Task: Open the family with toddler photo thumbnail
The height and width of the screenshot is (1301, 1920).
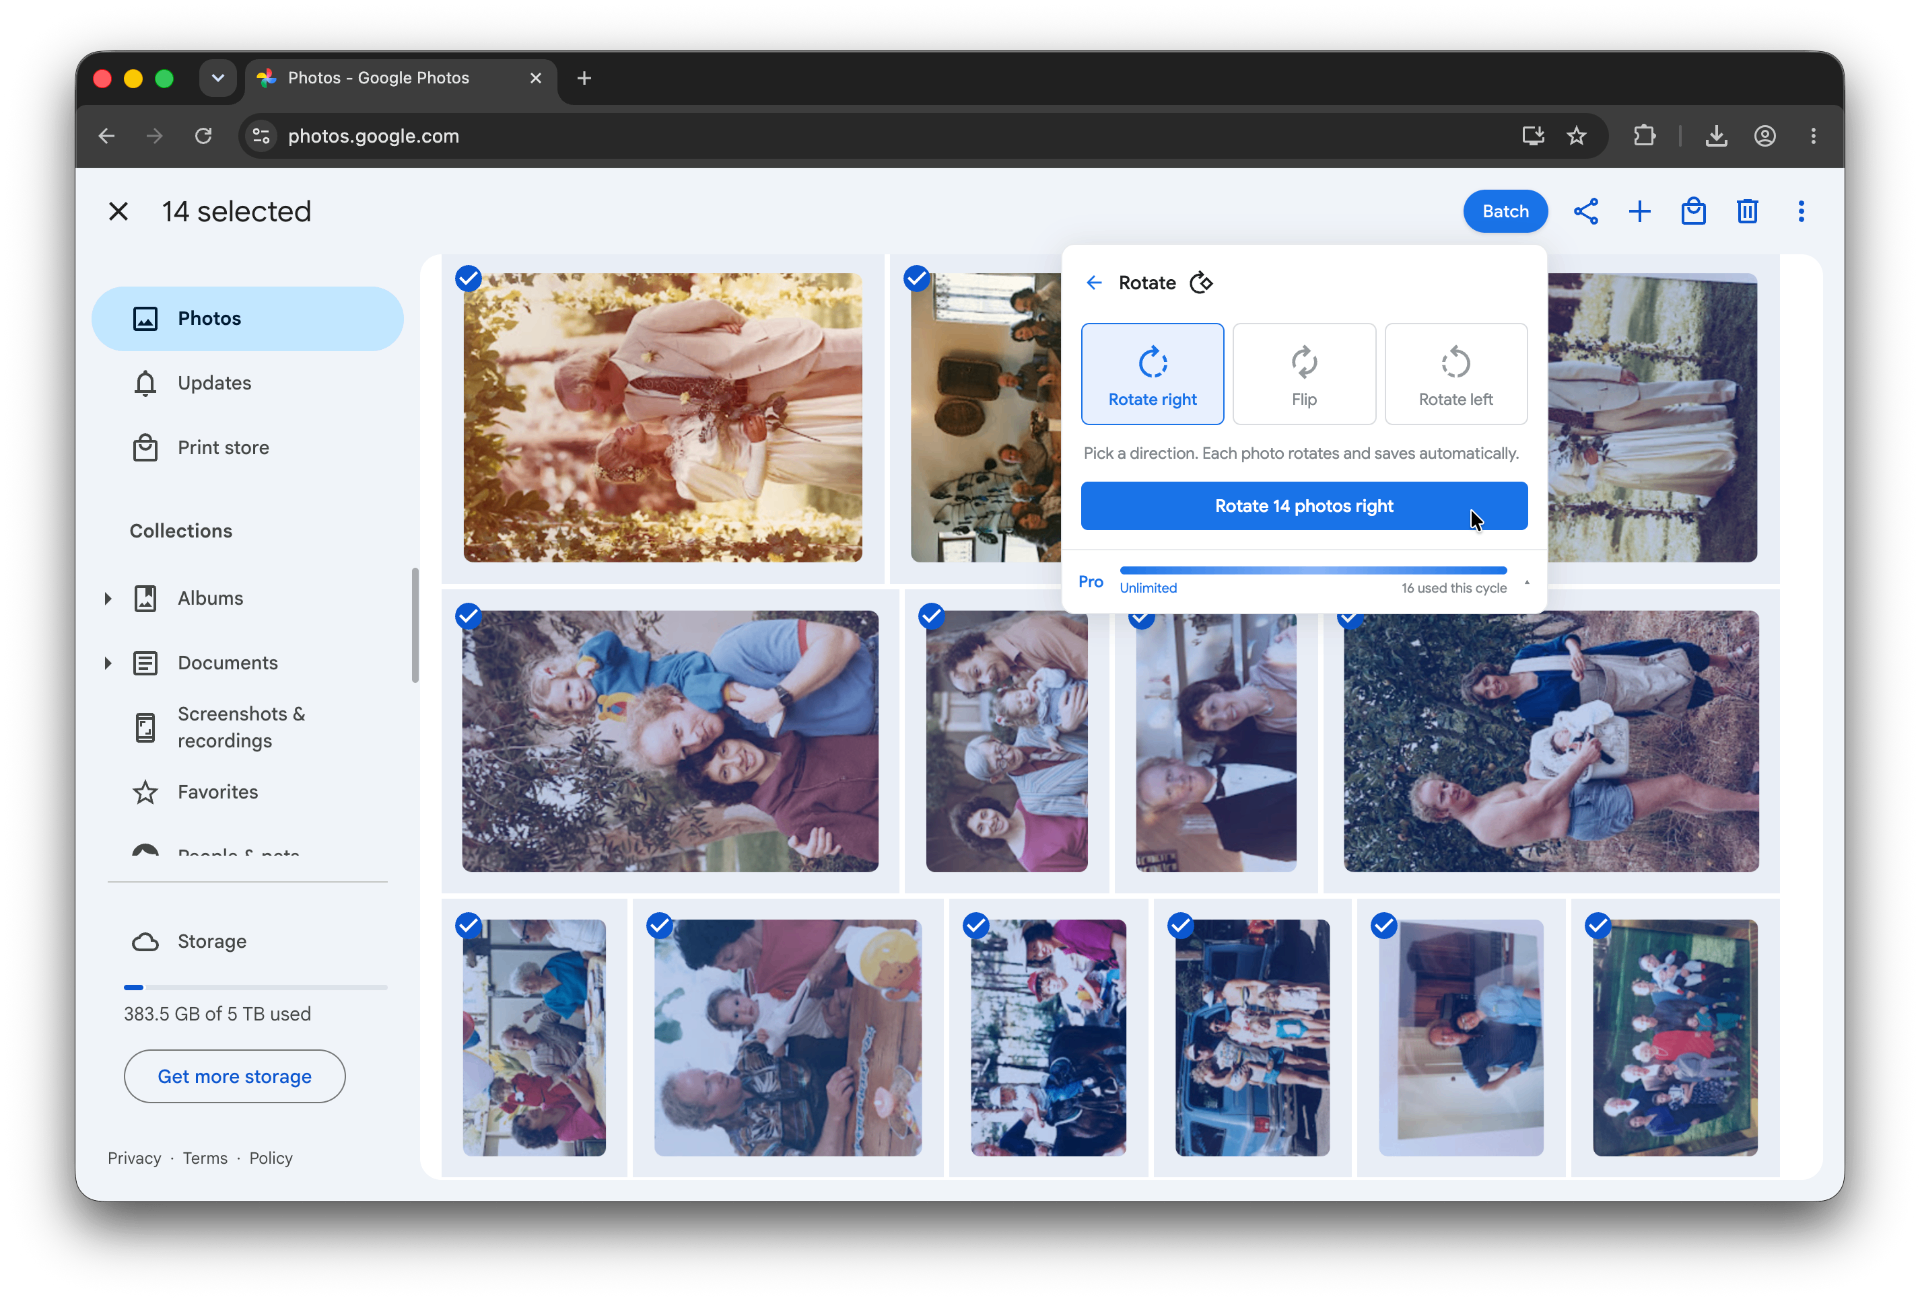Action: (x=670, y=741)
